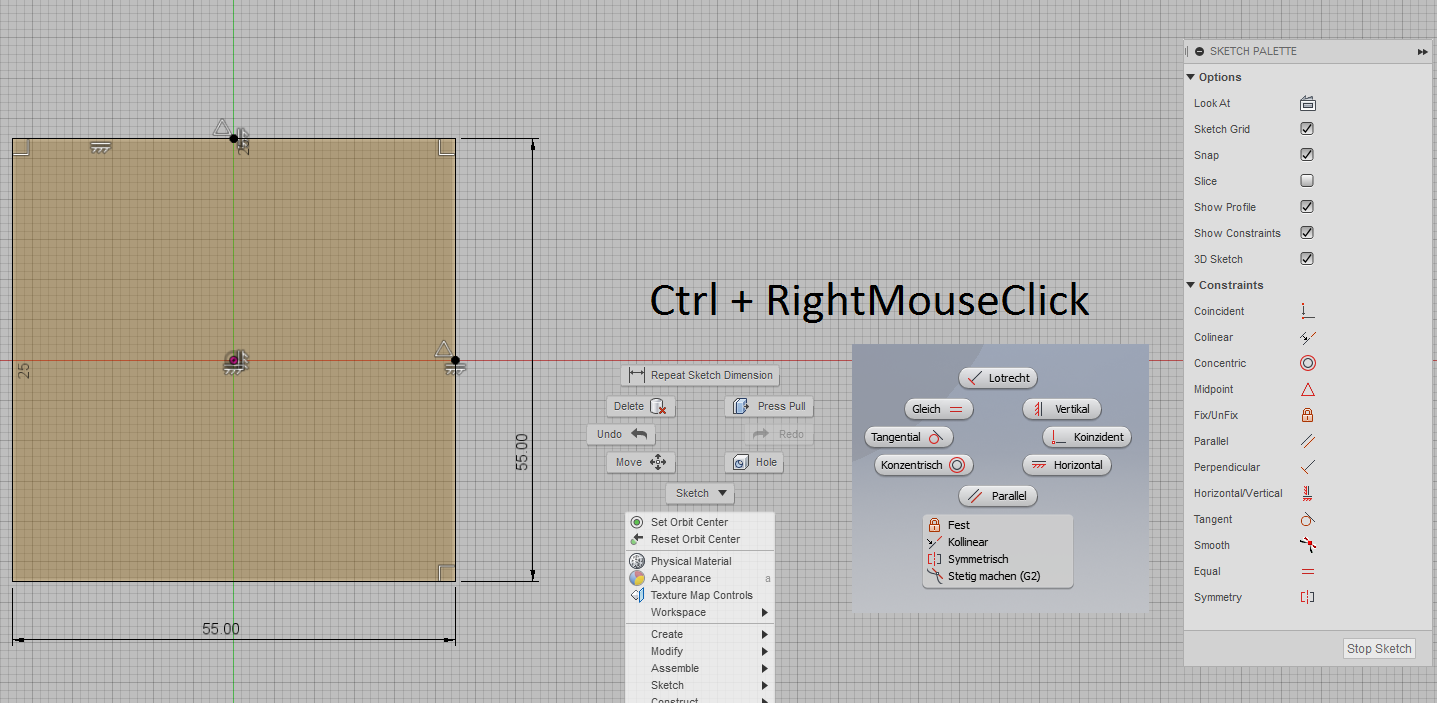Select the Smooth constraint icon
Viewport: 1437px width, 703px height.
(x=1307, y=545)
